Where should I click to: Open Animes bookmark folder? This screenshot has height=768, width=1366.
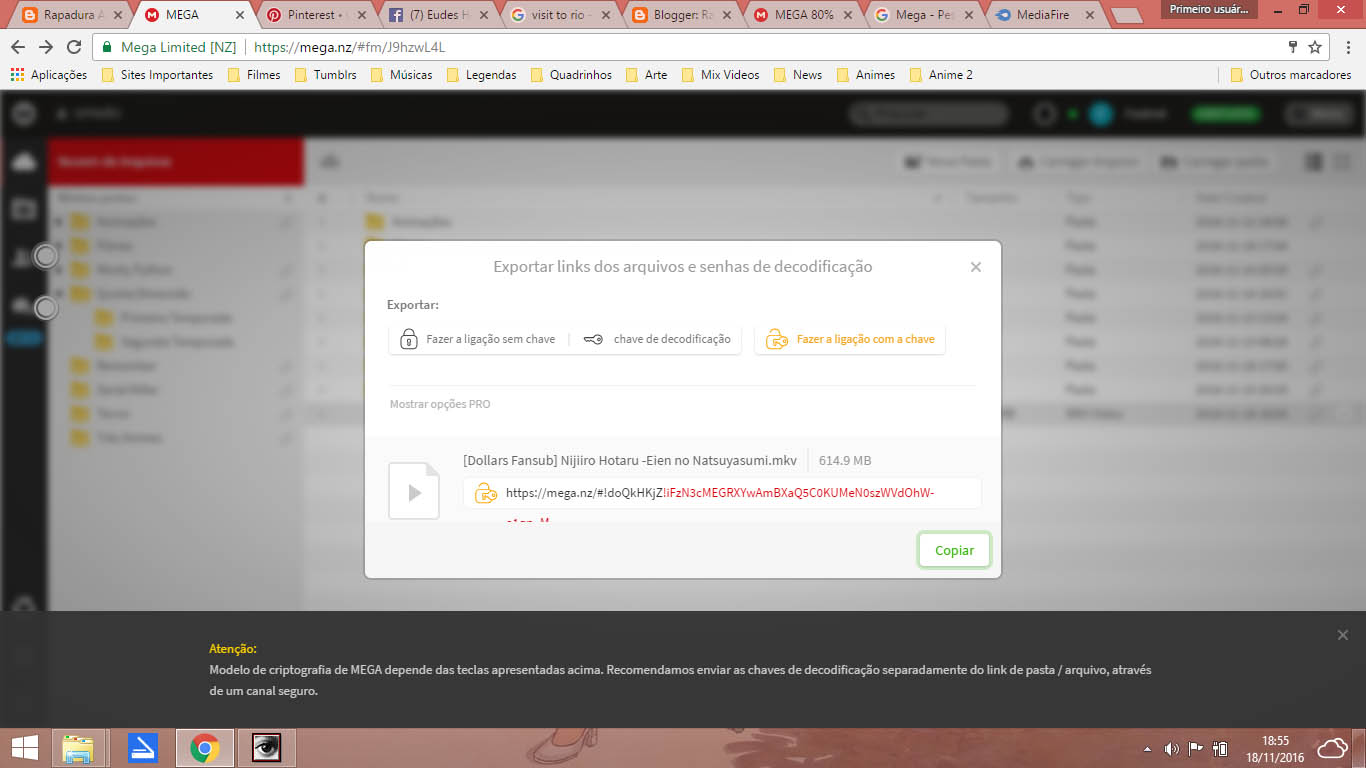coord(865,75)
